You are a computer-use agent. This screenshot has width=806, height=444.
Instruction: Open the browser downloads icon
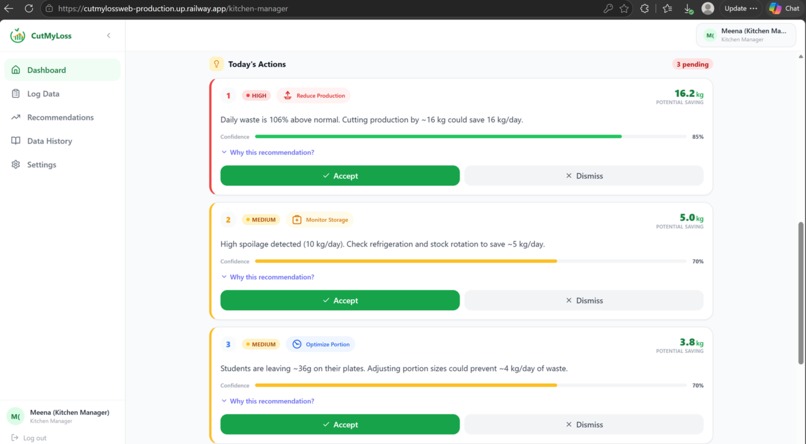pos(688,9)
